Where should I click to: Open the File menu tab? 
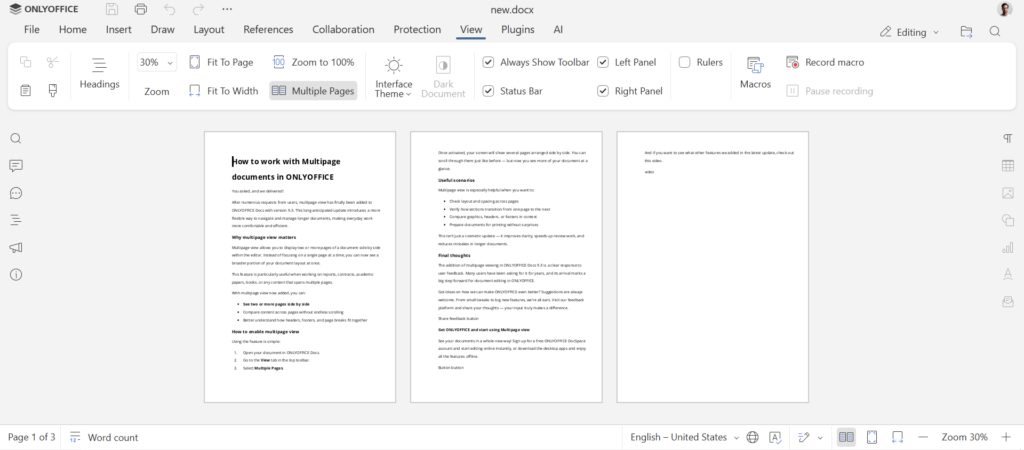tap(31, 29)
